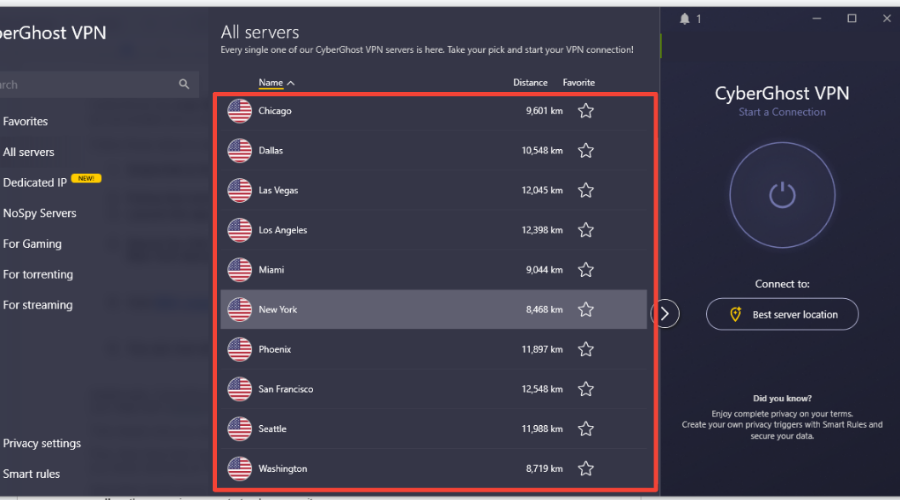Open the For streaming section
The width and height of the screenshot is (900, 500).
coord(38,305)
